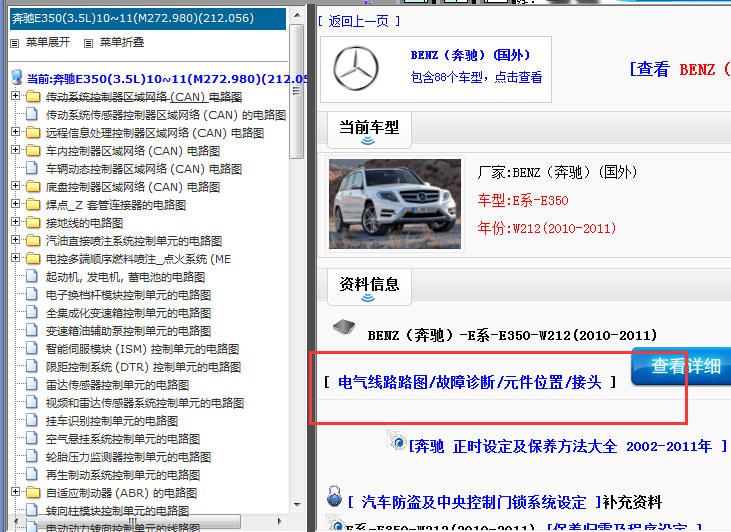Click document icon of 智能伺服模块 (ISM)

[x=32, y=348]
